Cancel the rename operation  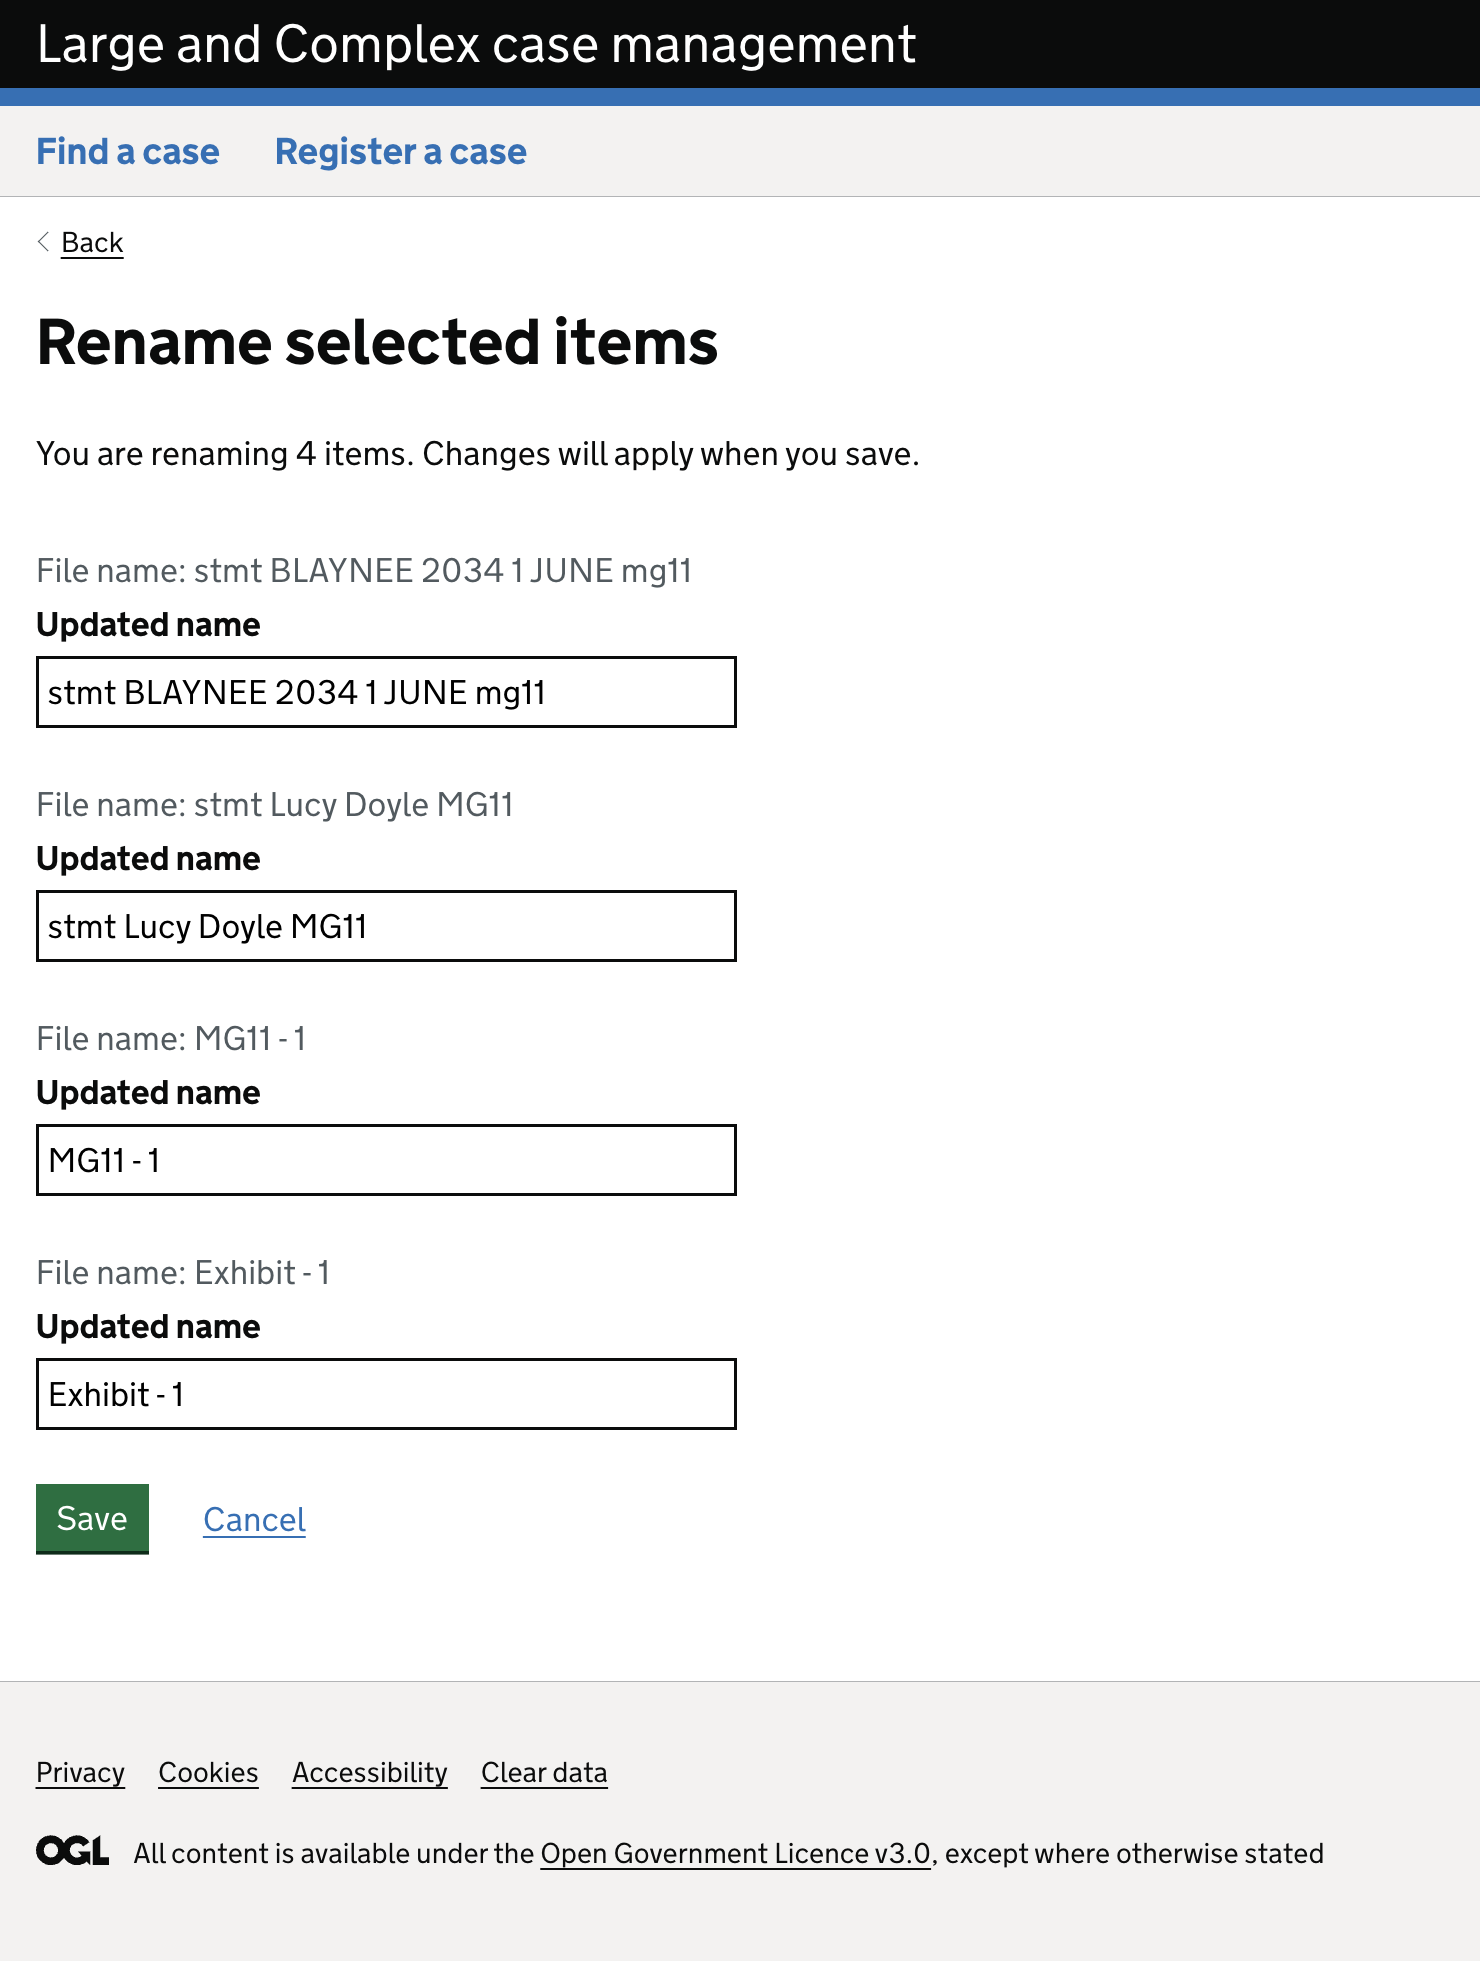coord(254,1520)
